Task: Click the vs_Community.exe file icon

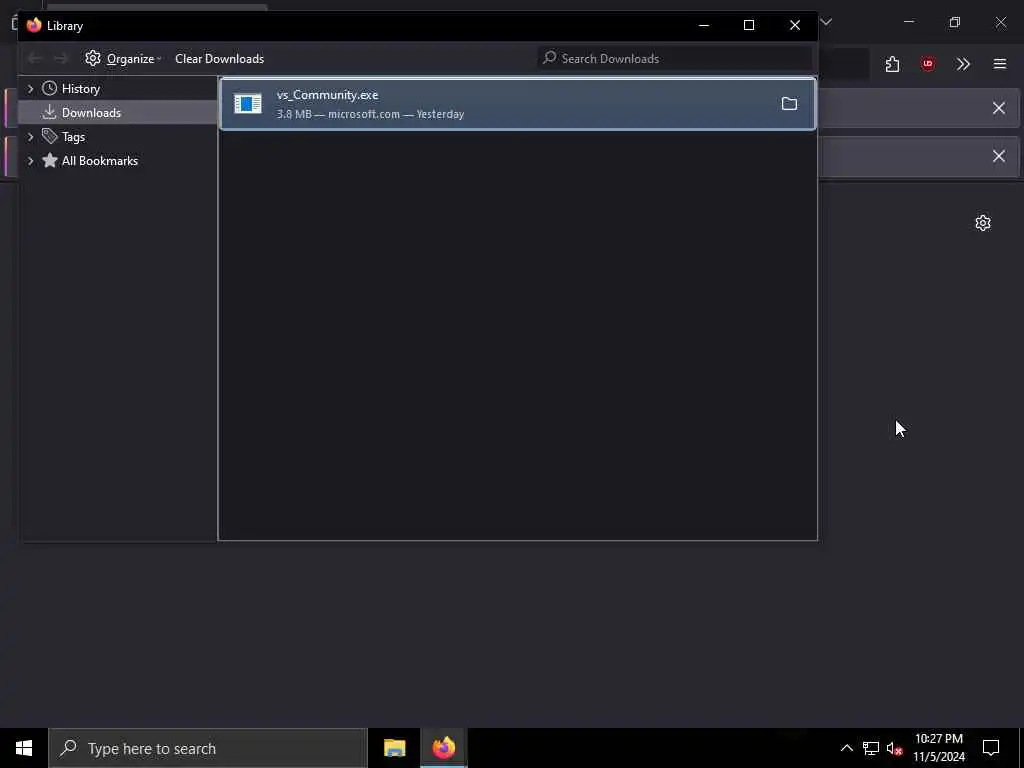Action: (x=248, y=103)
